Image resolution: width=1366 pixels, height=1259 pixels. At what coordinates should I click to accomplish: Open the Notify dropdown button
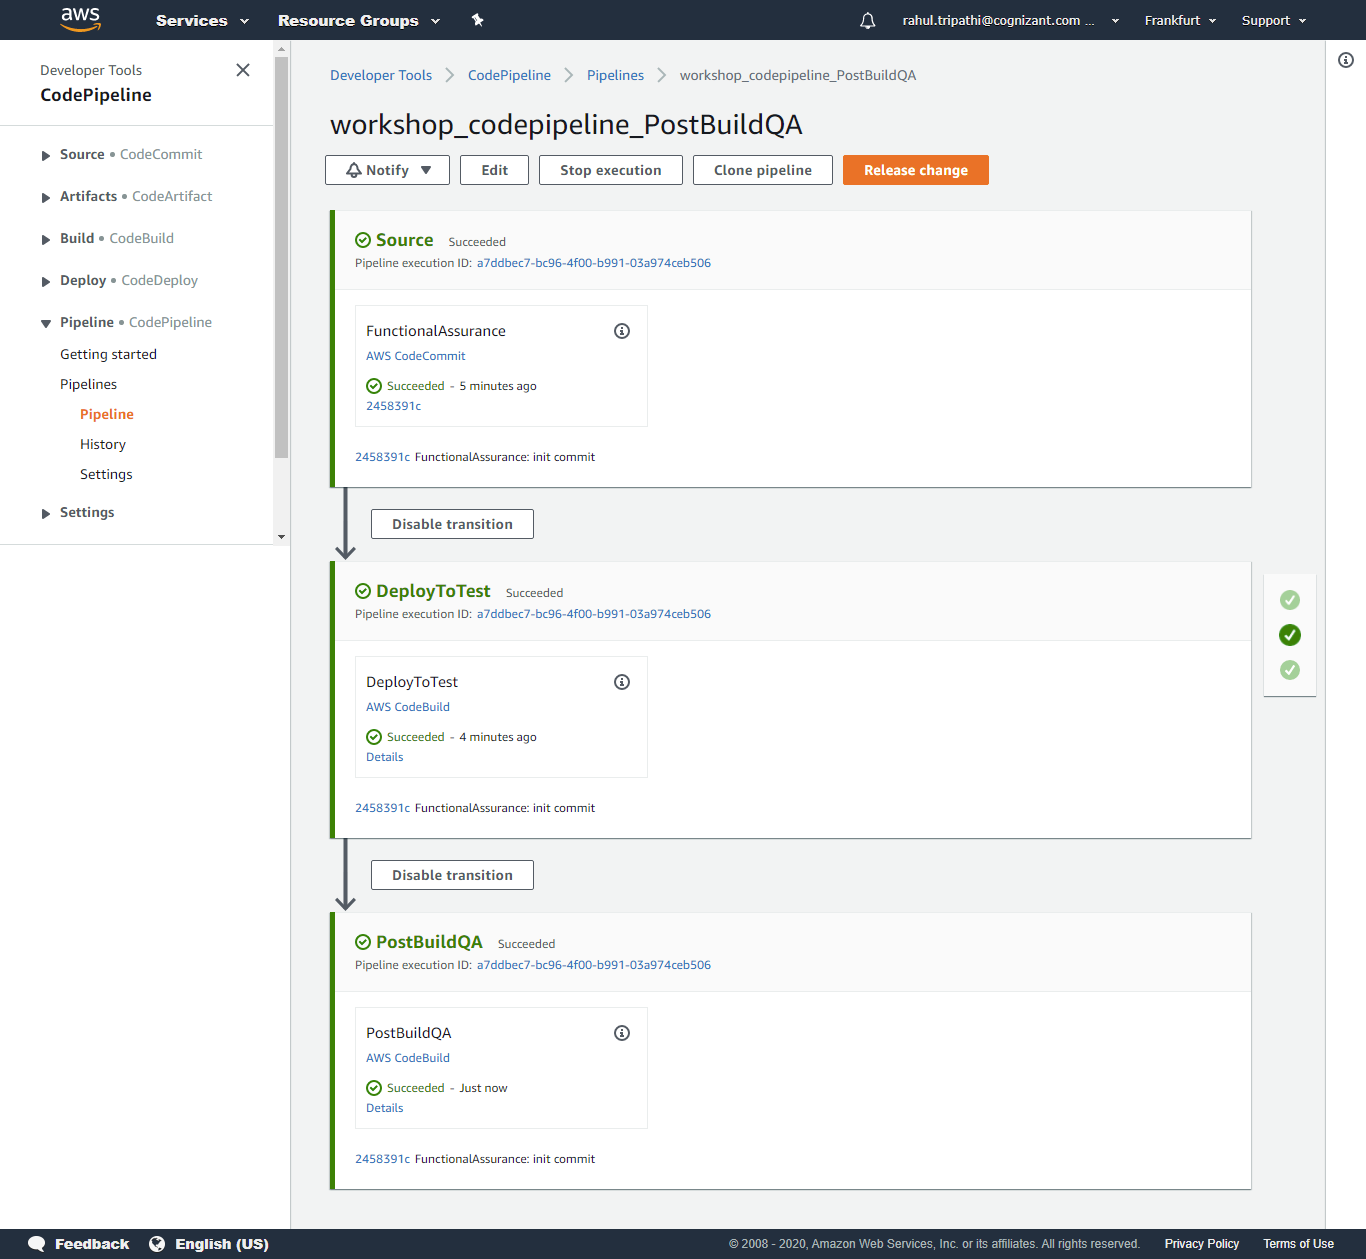tap(387, 170)
